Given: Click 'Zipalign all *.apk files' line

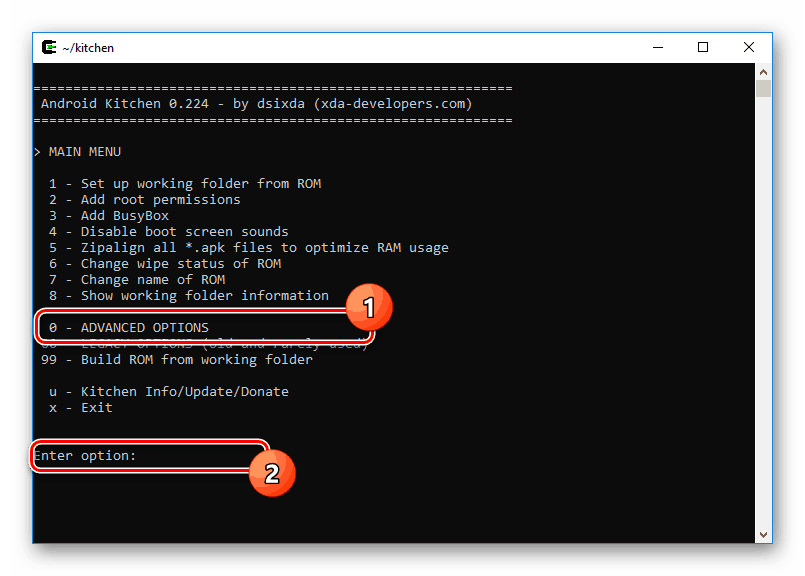Looking at the screenshot, I should [x=248, y=247].
